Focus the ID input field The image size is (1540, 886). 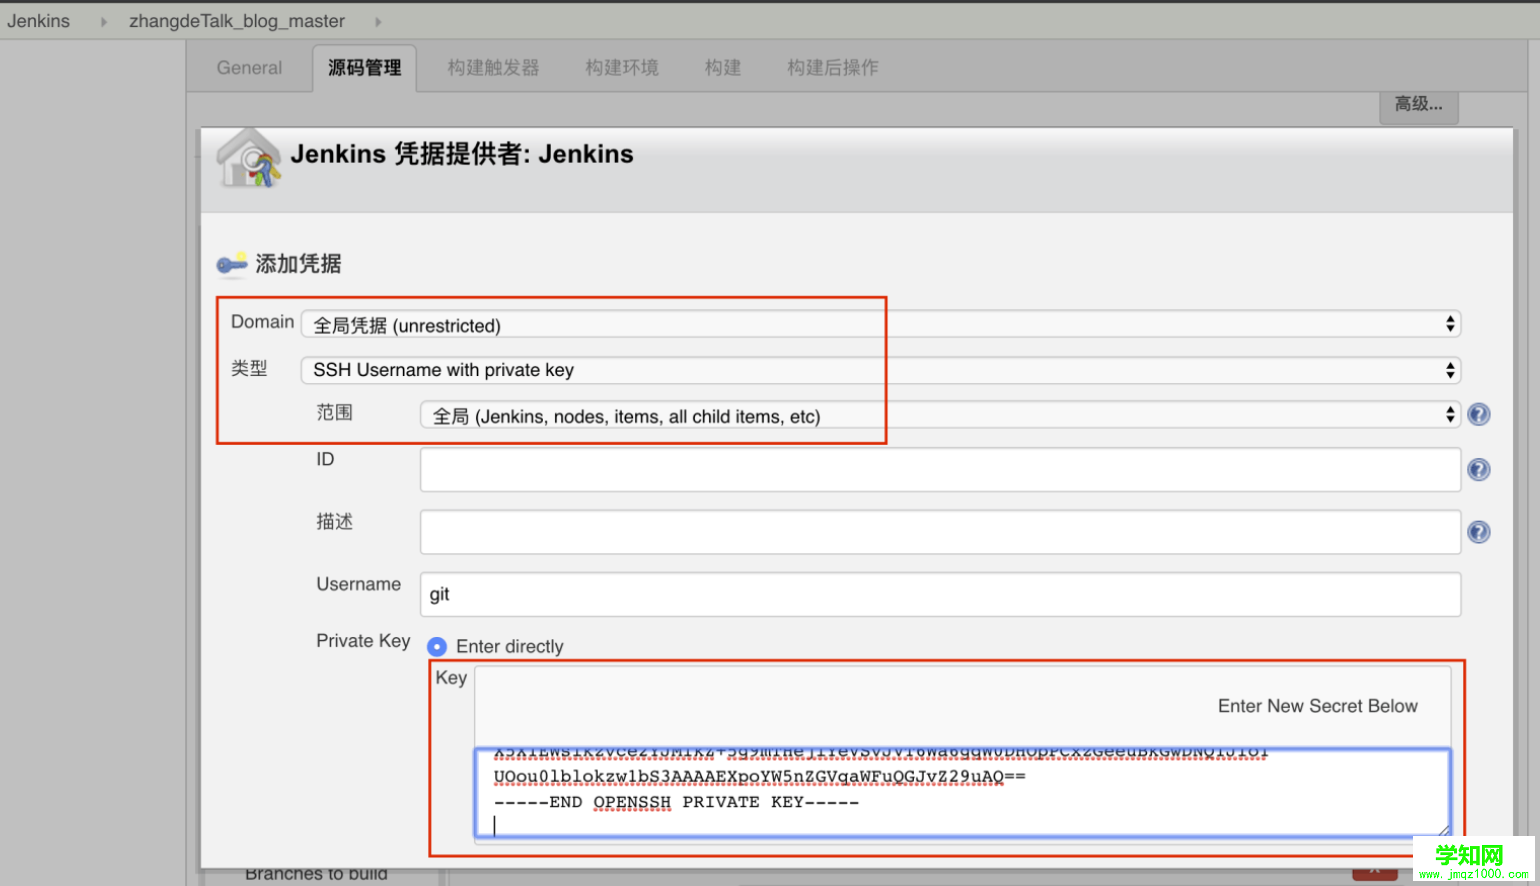940,470
